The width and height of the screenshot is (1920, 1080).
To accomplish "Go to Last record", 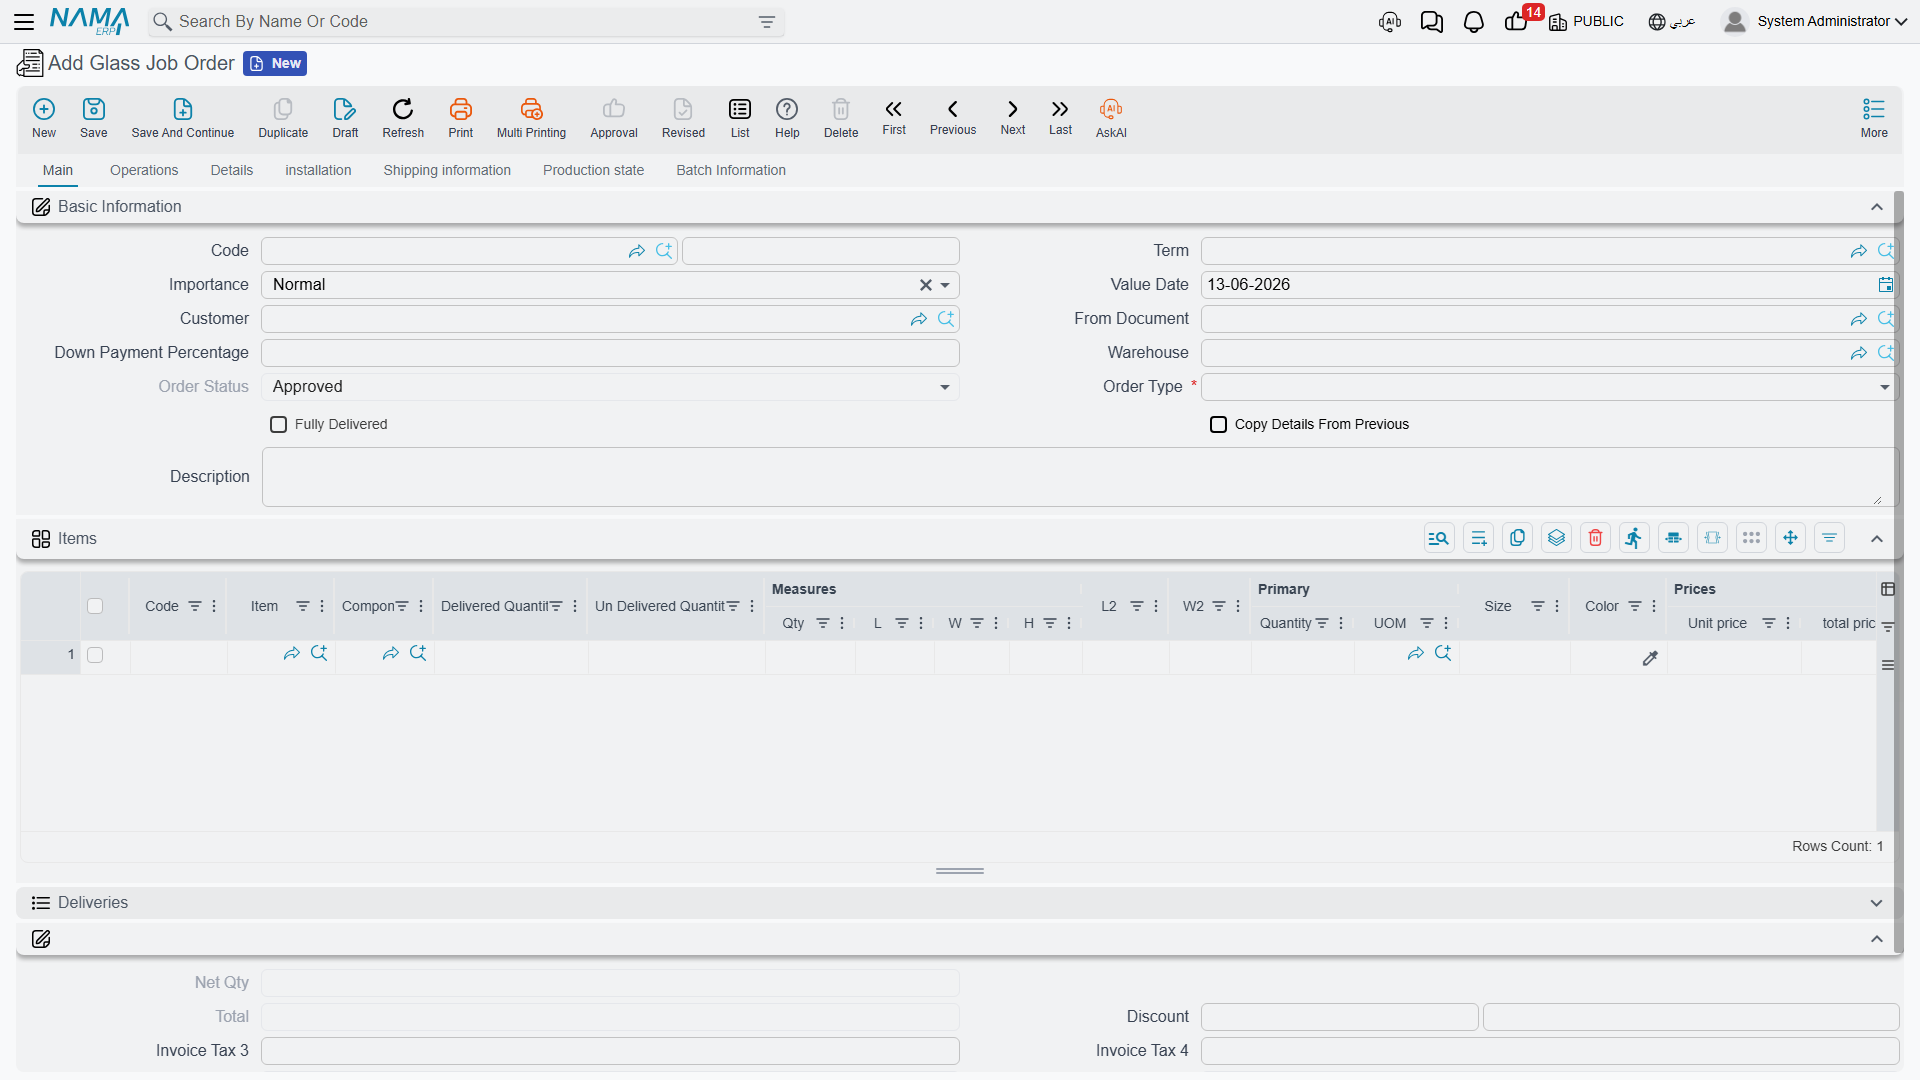I will tap(1060, 117).
